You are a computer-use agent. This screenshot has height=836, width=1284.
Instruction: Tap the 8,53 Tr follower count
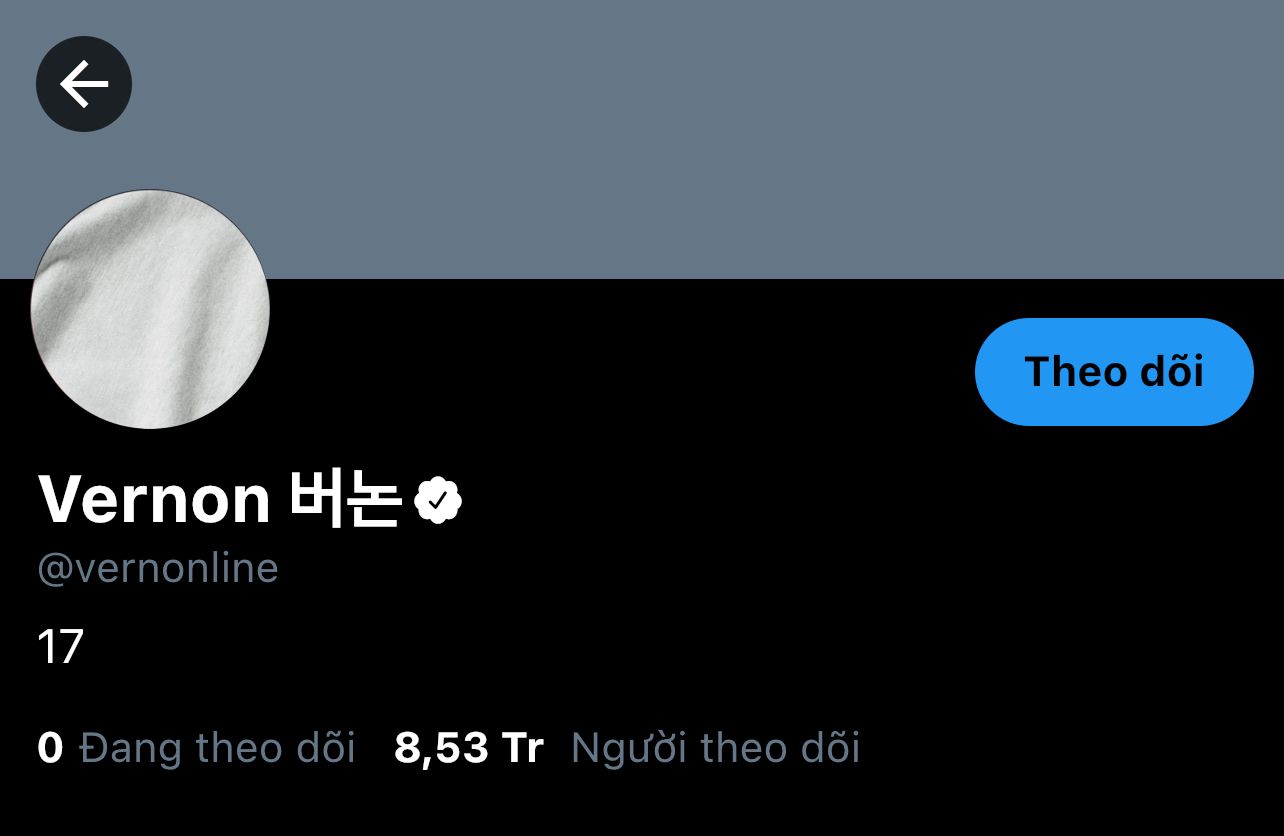(x=469, y=747)
